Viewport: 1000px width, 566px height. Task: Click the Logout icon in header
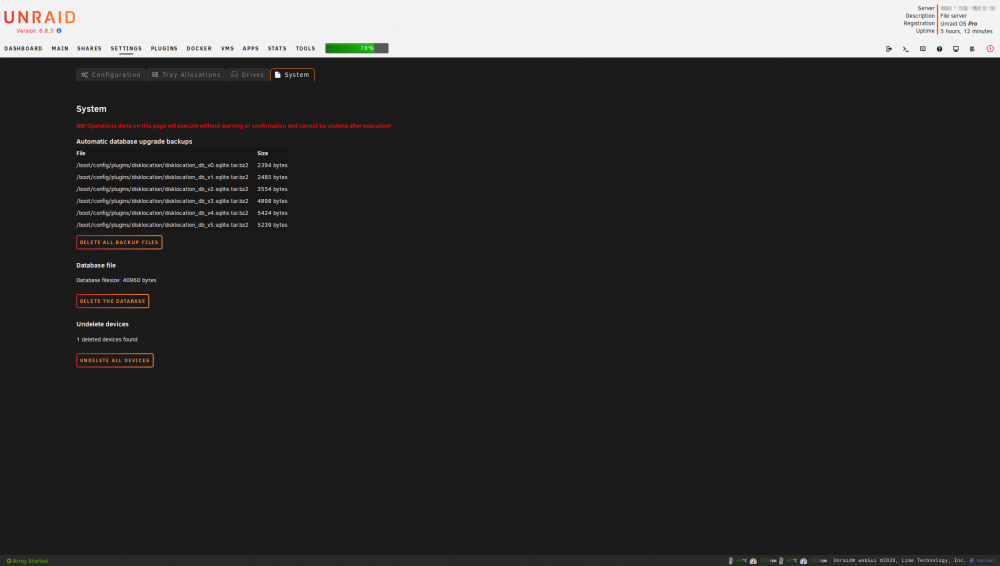888,48
